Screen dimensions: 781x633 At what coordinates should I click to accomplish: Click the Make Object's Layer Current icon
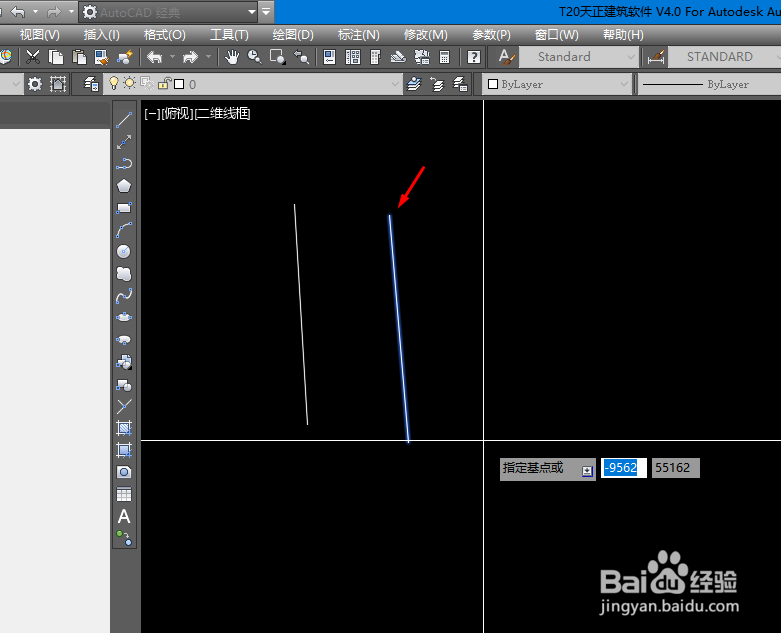click(x=414, y=84)
